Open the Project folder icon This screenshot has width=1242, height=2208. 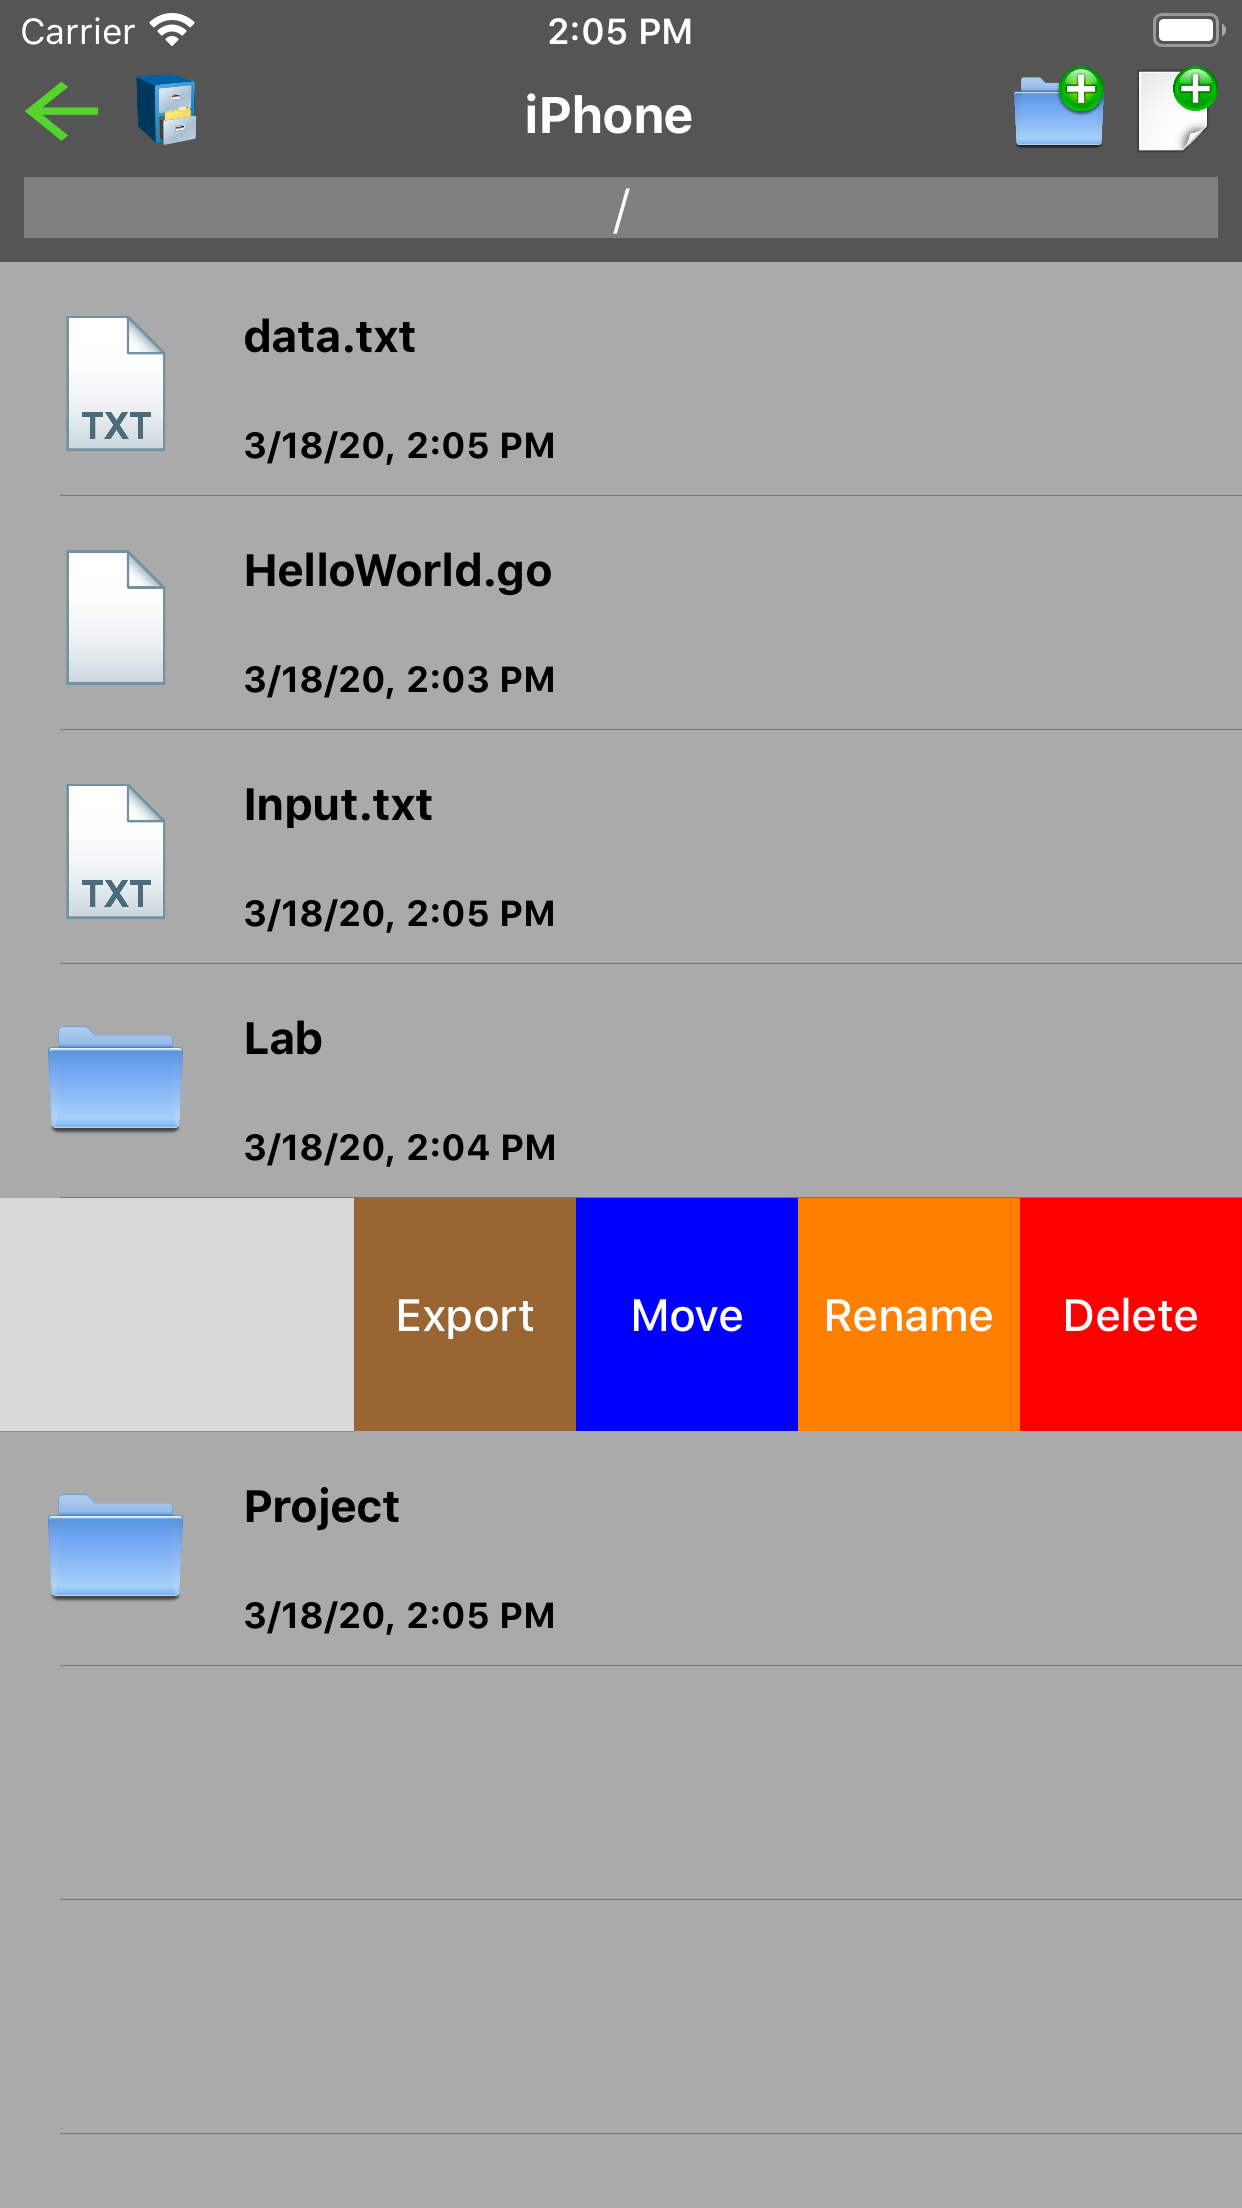point(116,1547)
